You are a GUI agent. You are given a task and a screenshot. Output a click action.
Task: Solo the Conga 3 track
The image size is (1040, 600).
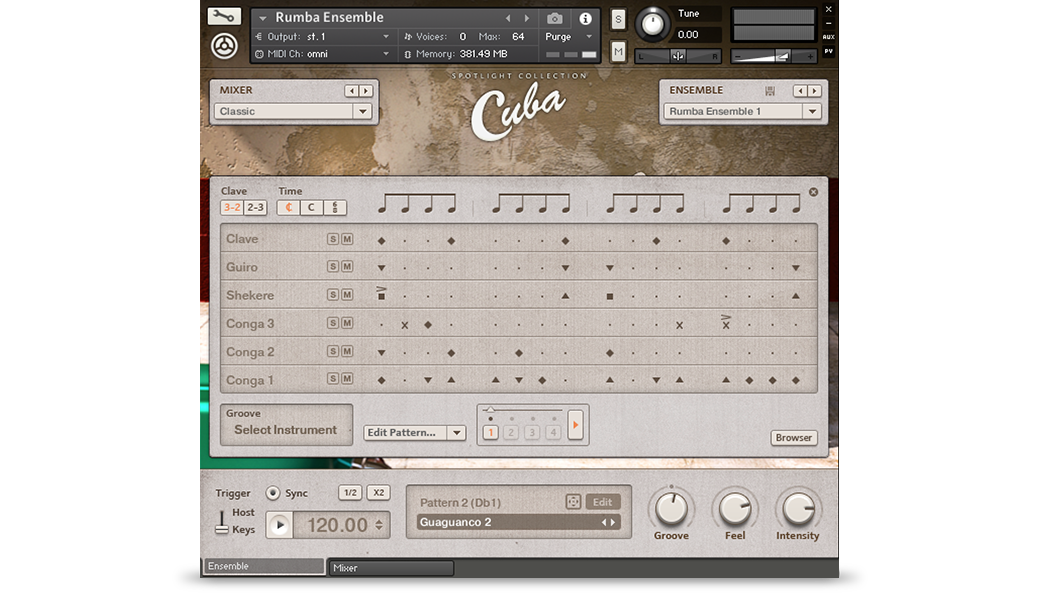[333, 323]
